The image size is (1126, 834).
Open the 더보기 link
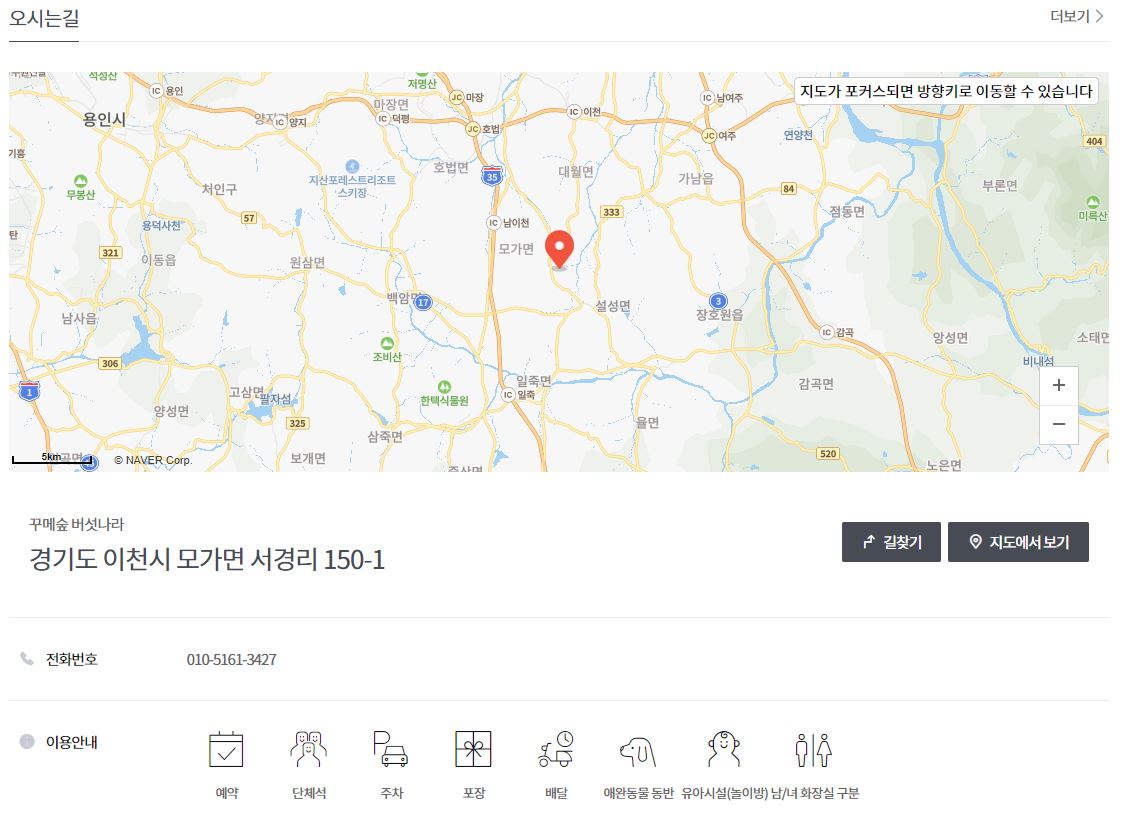pos(1076,16)
